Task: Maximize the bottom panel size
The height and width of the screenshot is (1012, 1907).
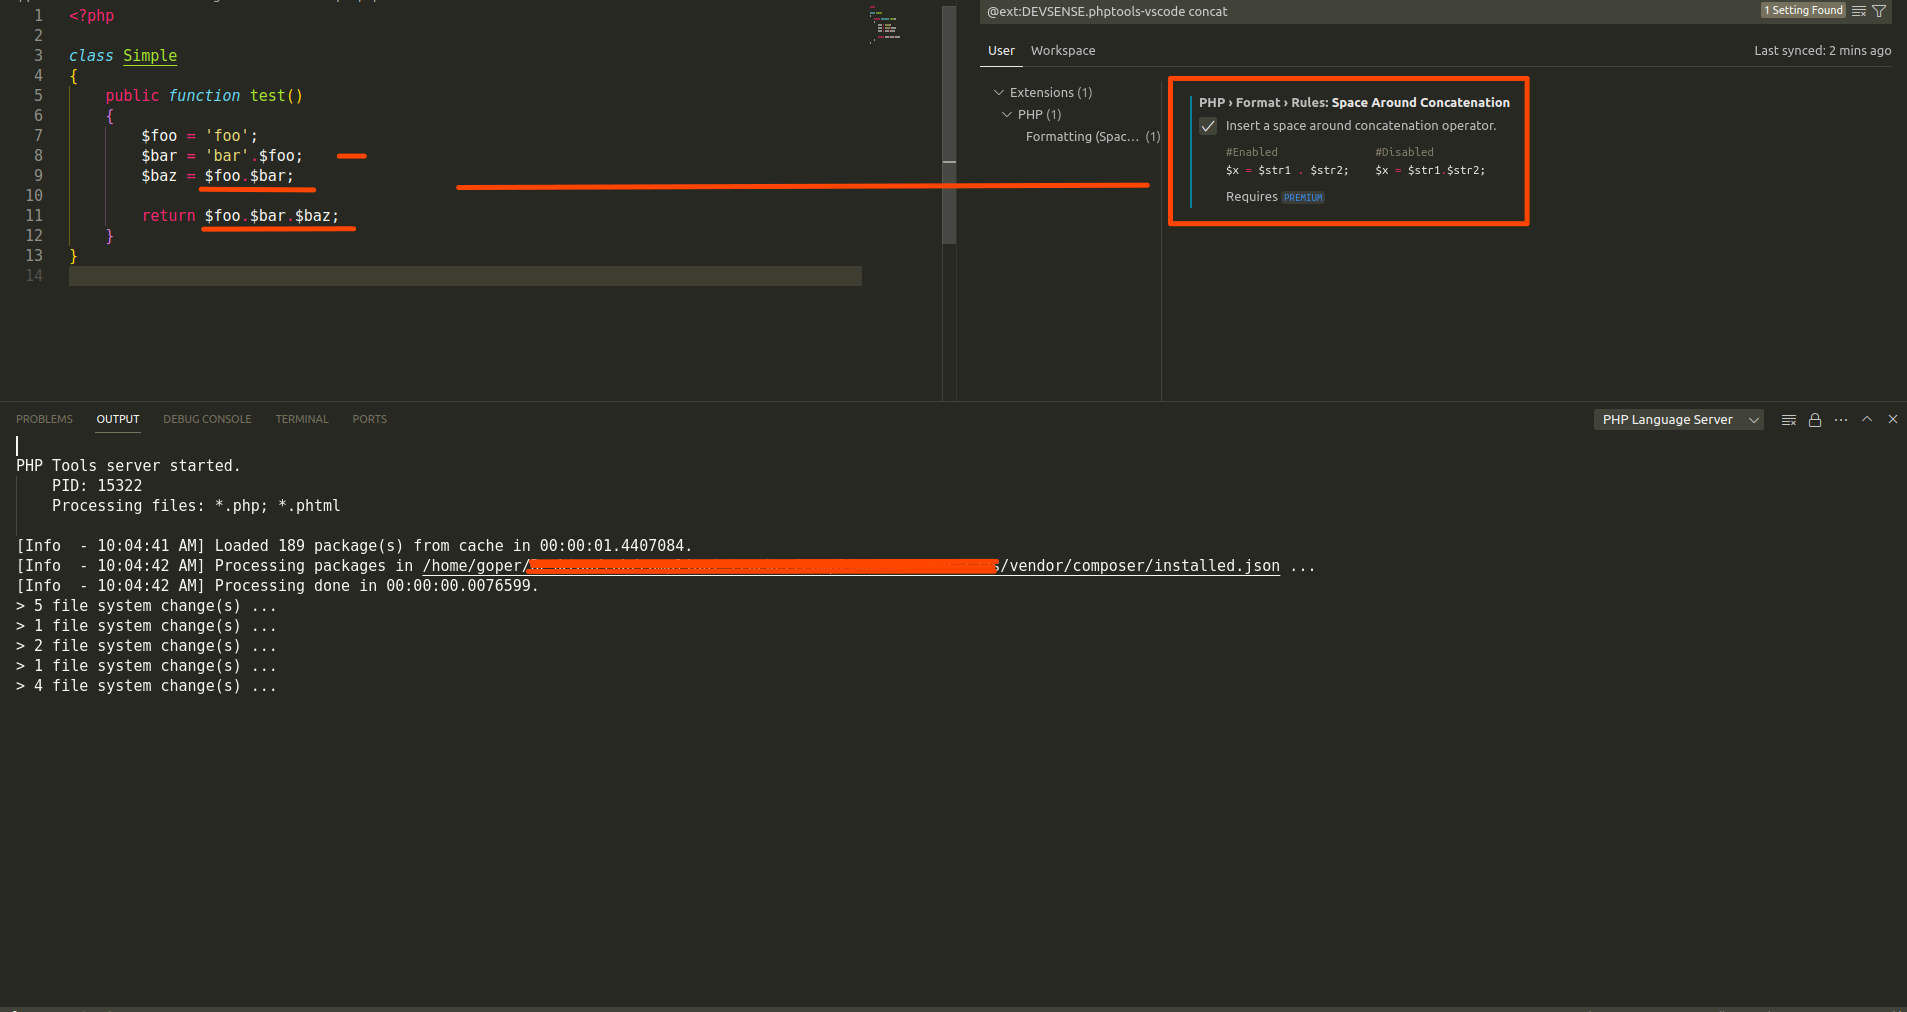Action: pyautogui.click(x=1867, y=420)
